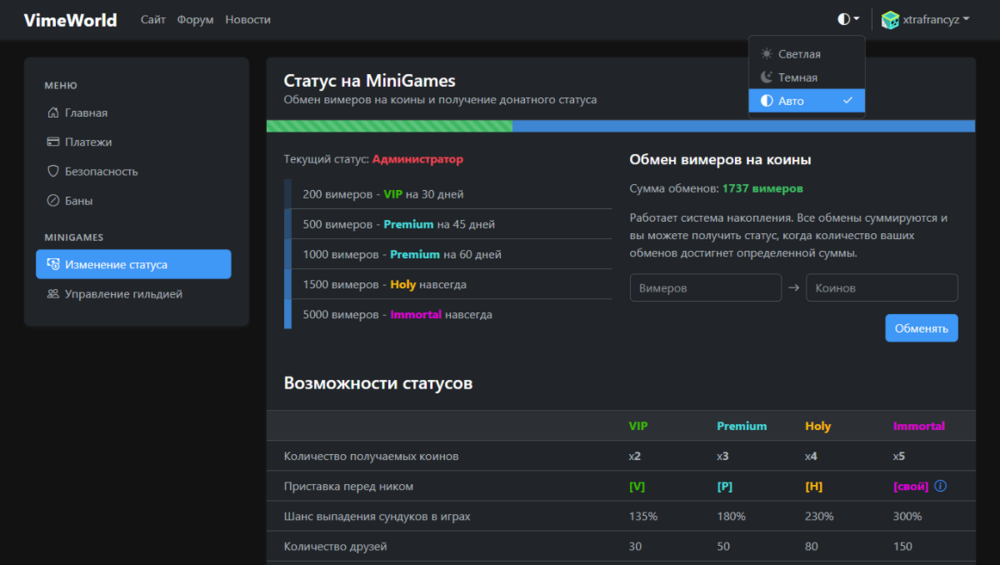The height and width of the screenshot is (565, 1000).
Task: Click the ban icon beside Баны
Action: click(x=53, y=200)
